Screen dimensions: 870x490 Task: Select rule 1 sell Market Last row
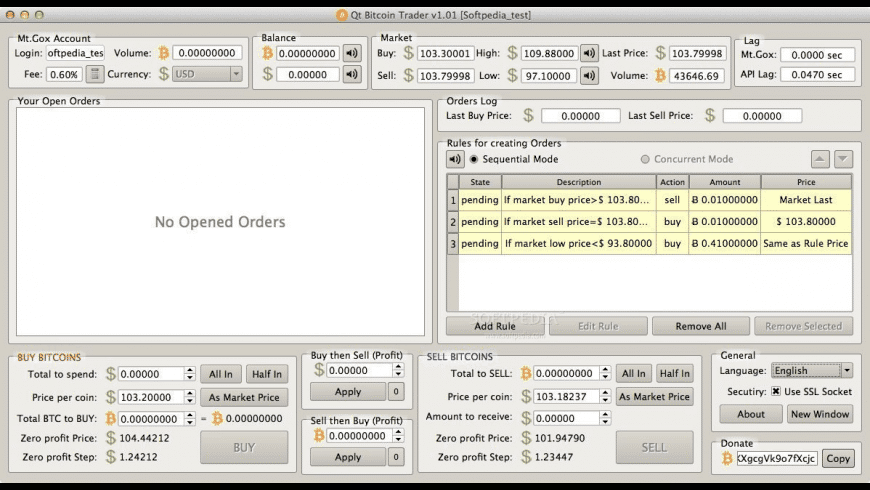649,200
